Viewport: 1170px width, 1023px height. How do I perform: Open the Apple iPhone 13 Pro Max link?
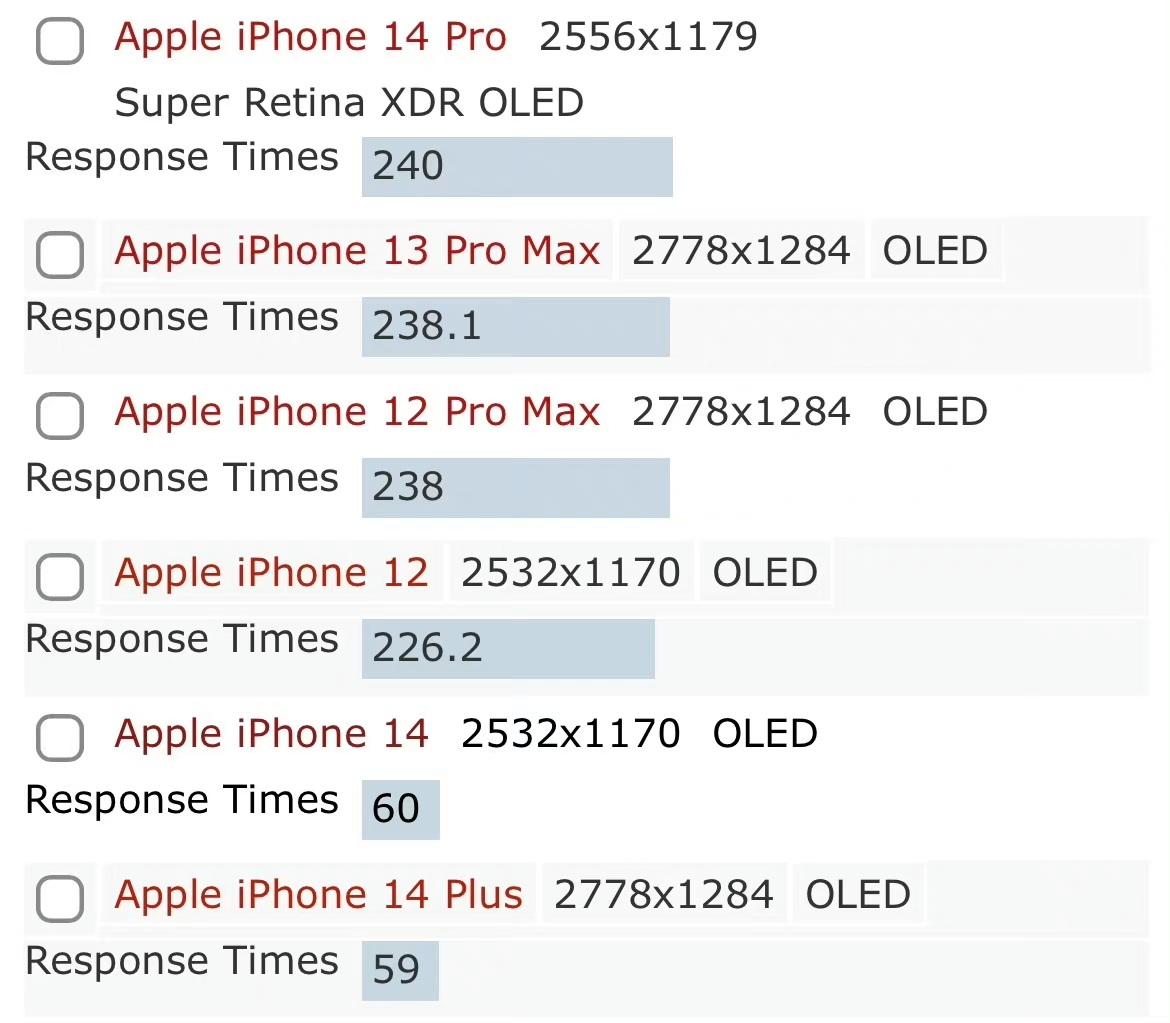click(357, 250)
